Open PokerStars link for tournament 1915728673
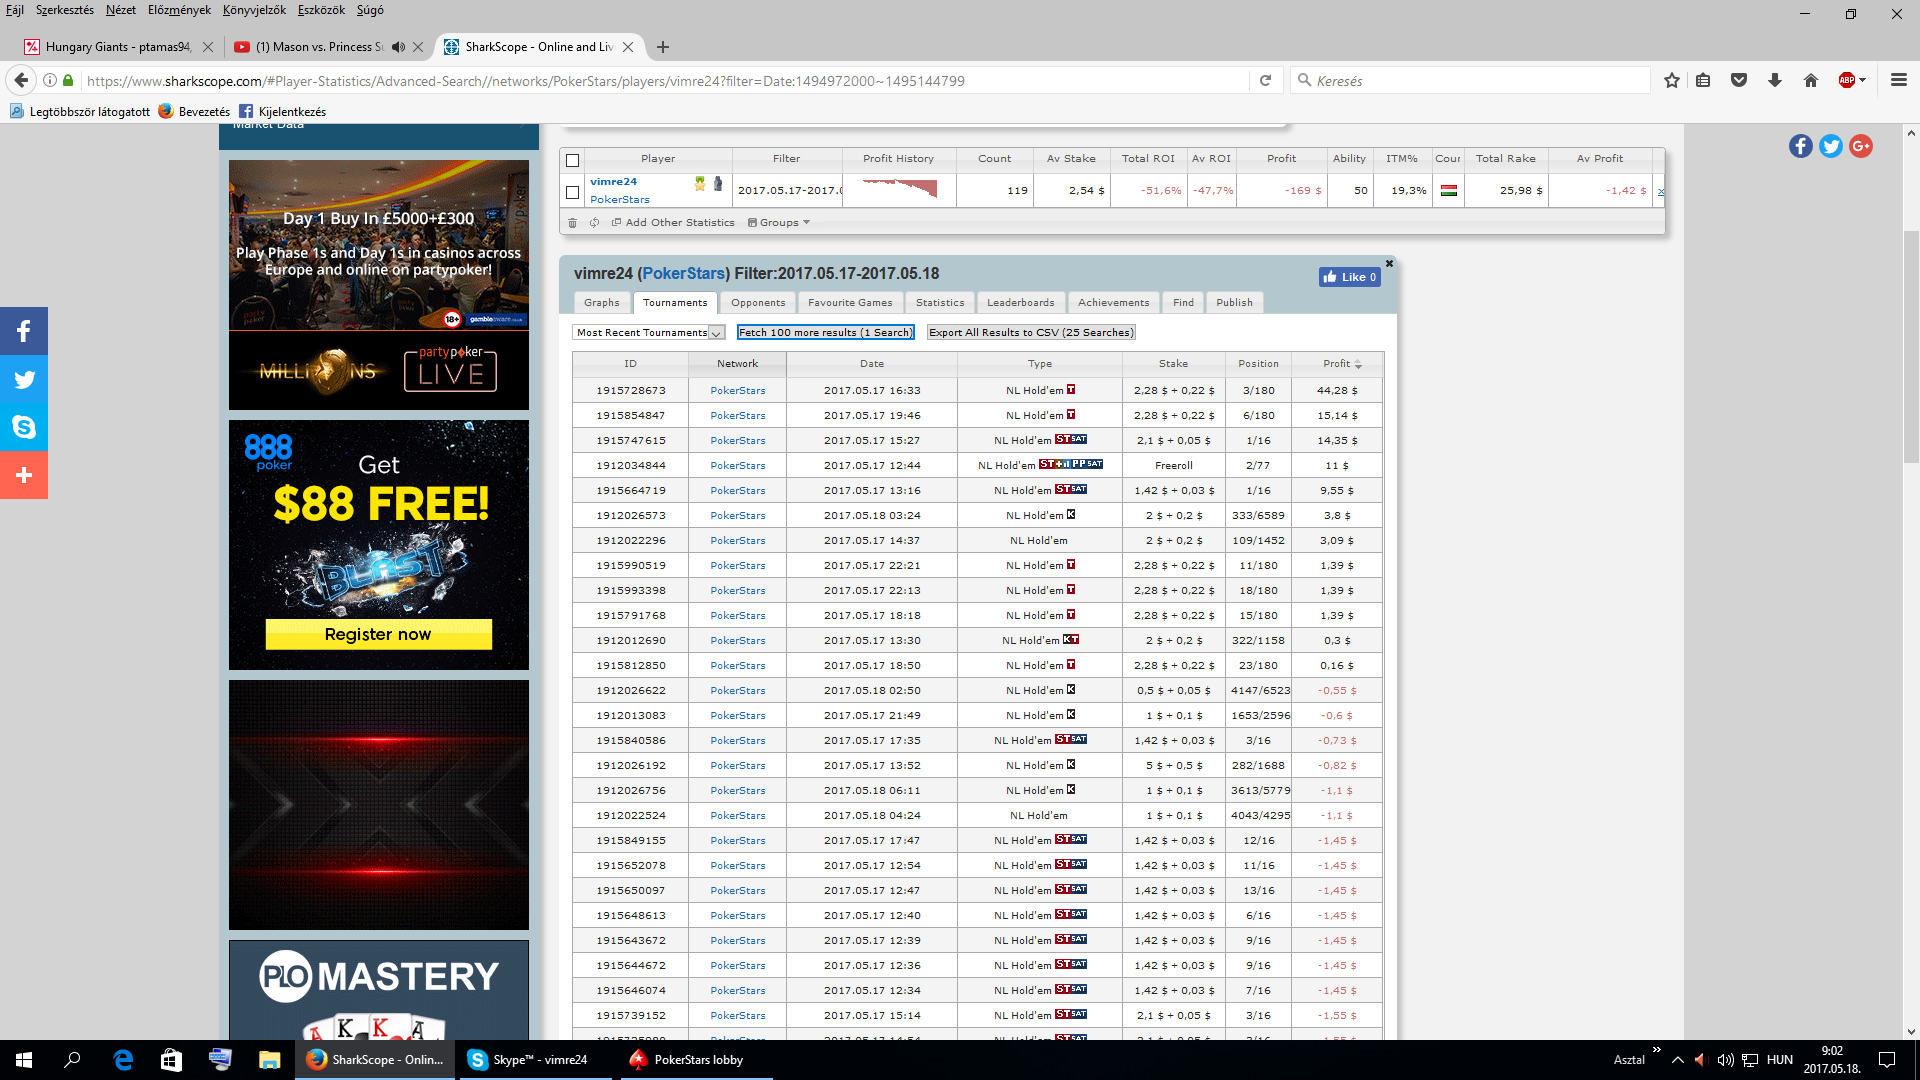This screenshot has height=1080, width=1920. pos(738,391)
